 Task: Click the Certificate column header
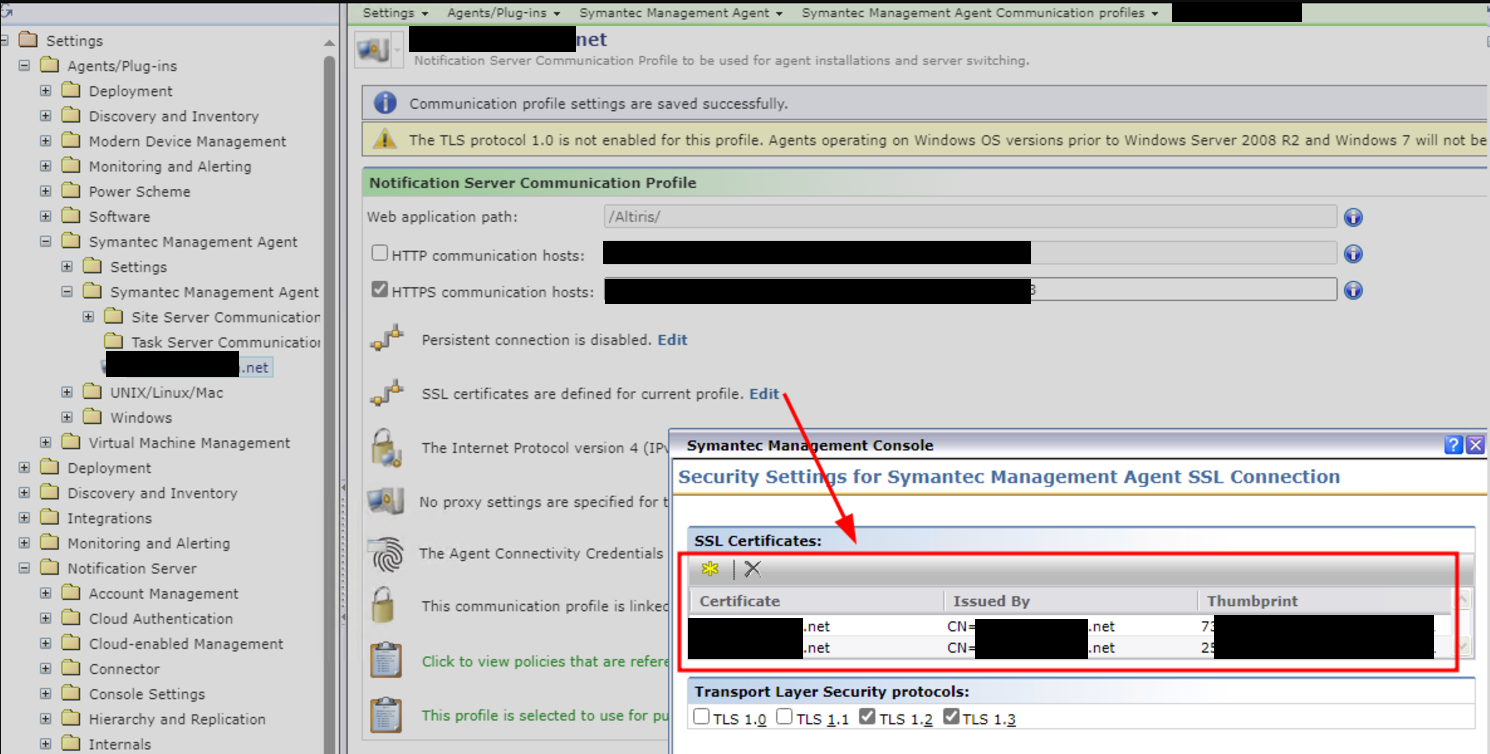coord(816,601)
